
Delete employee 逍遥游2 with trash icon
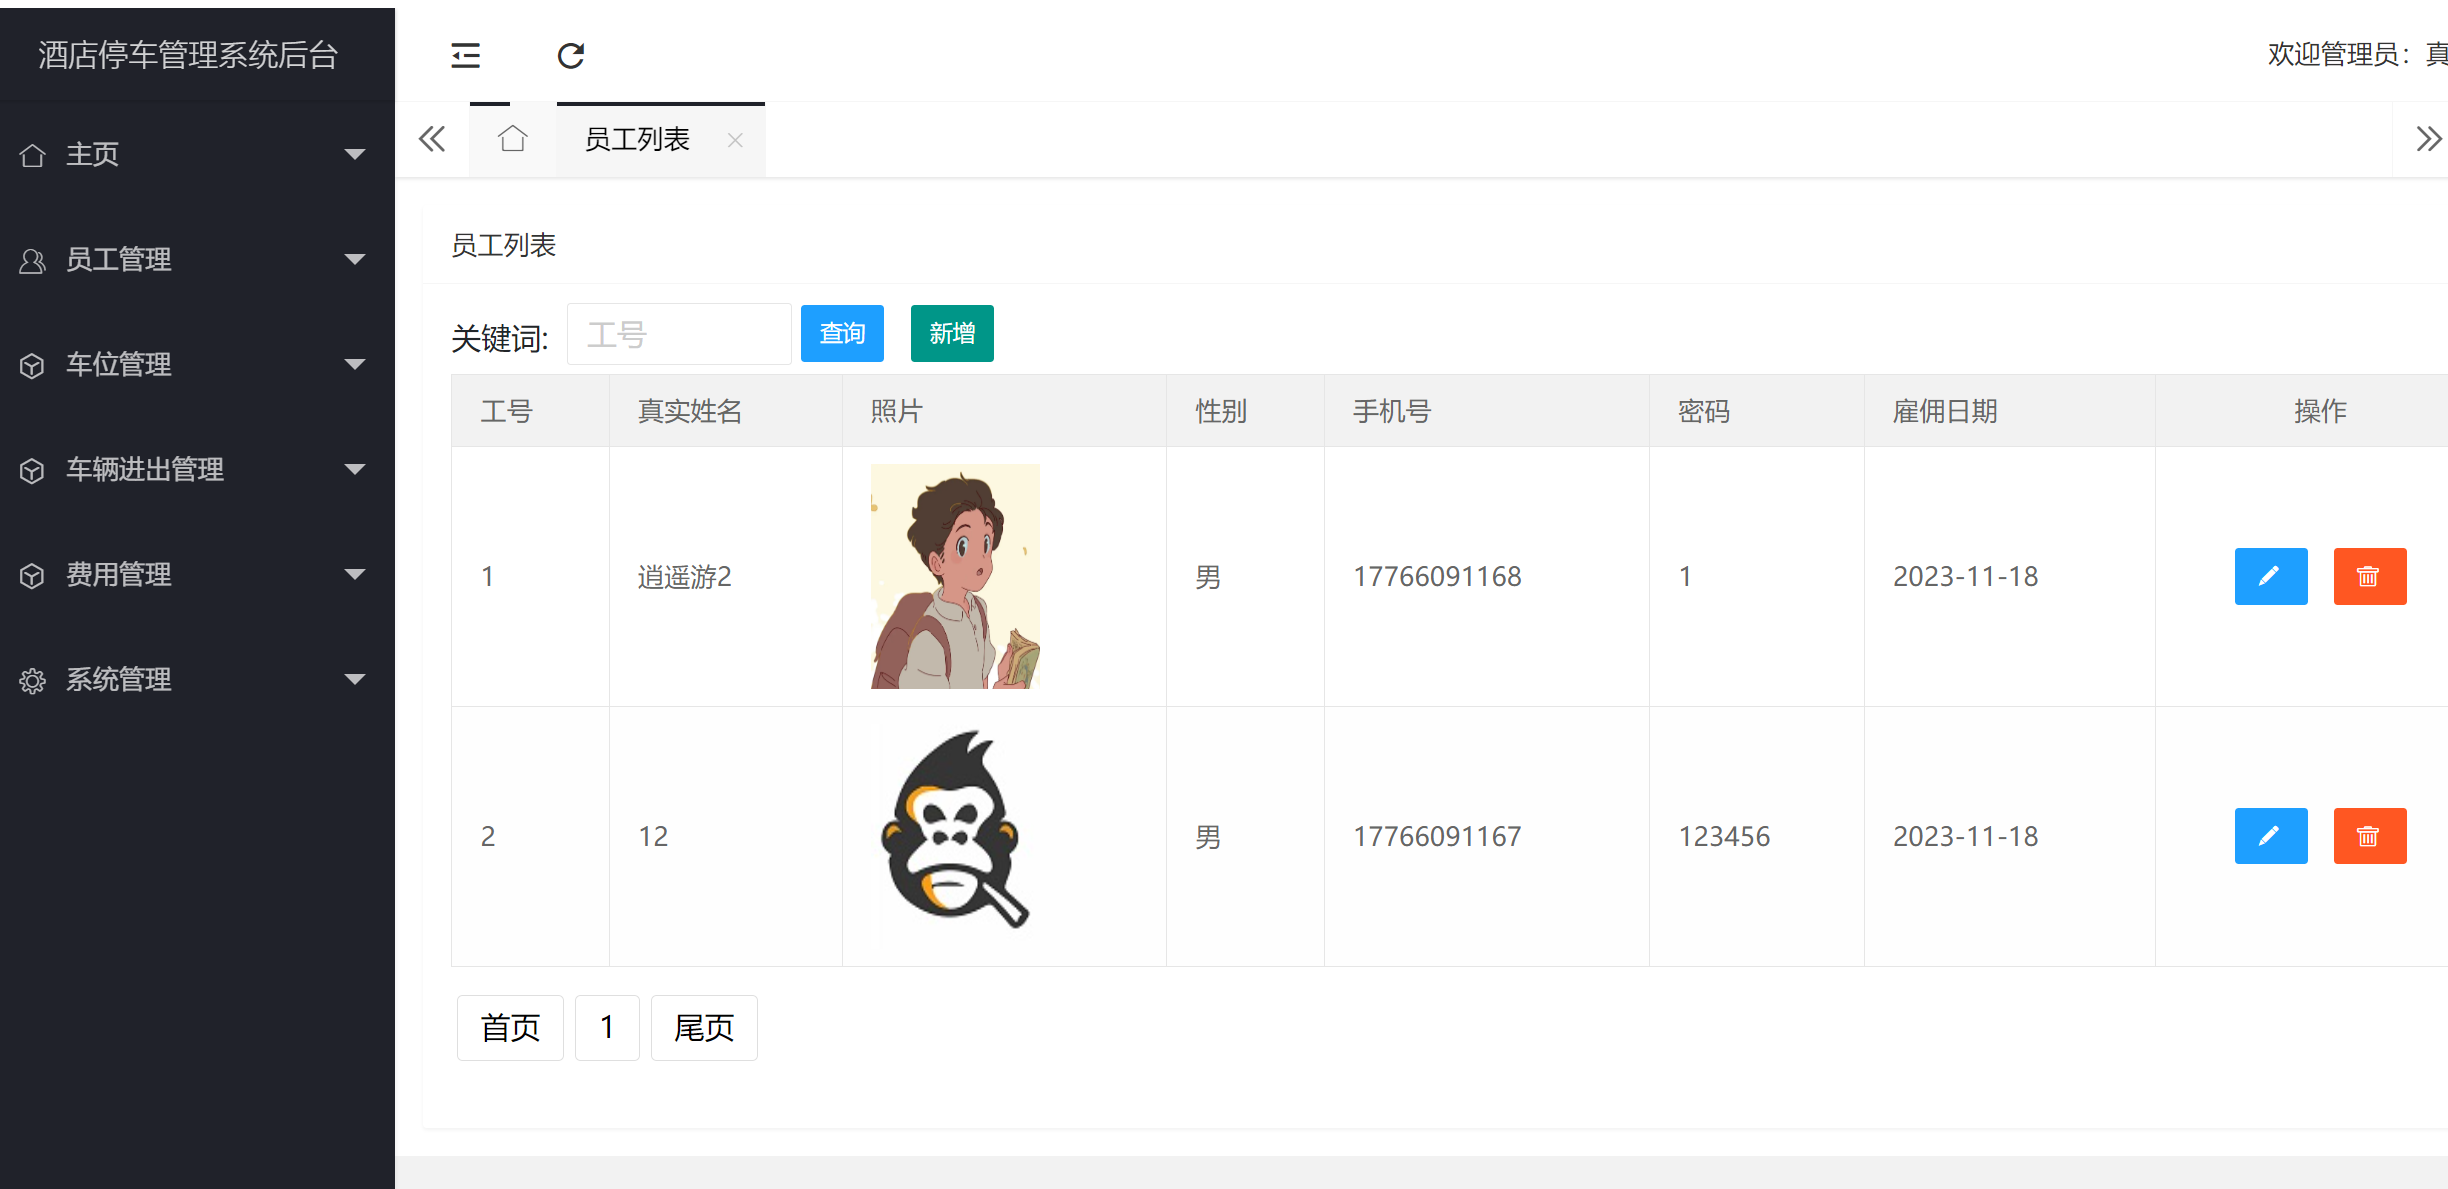click(x=2369, y=576)
